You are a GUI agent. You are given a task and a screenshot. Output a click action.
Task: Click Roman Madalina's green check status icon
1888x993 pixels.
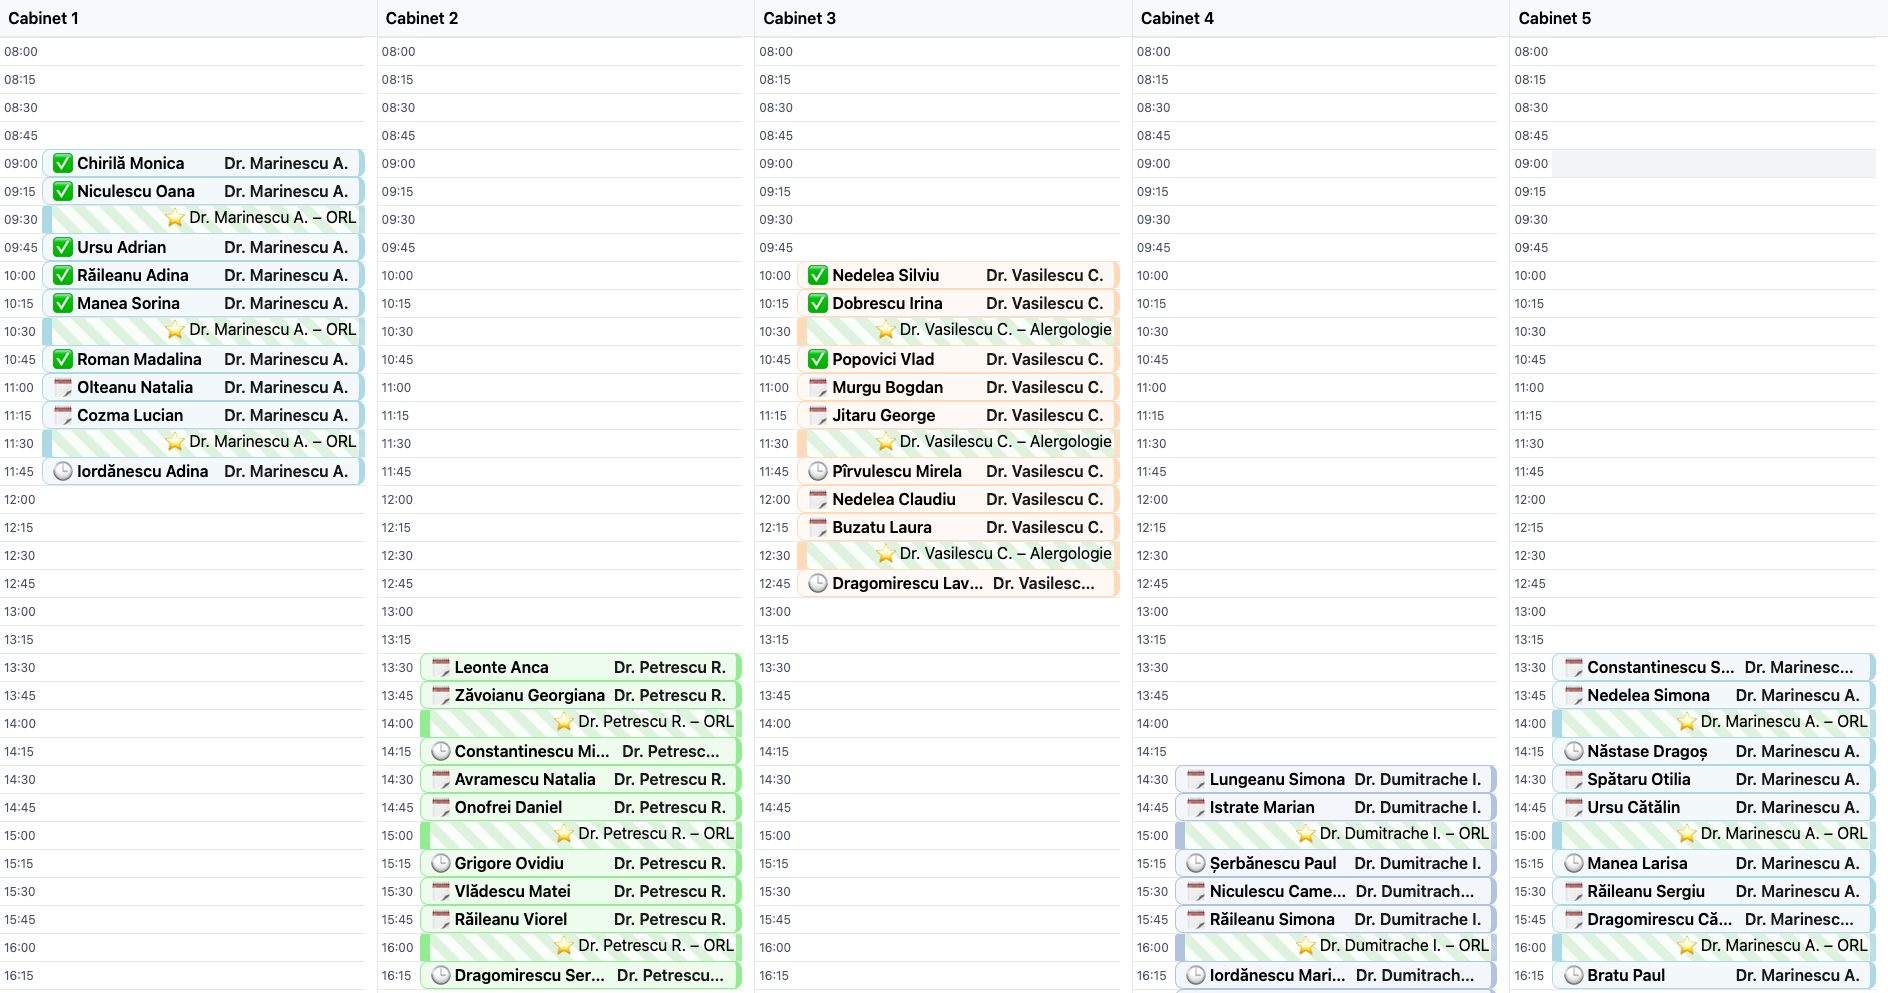[63, 359]
